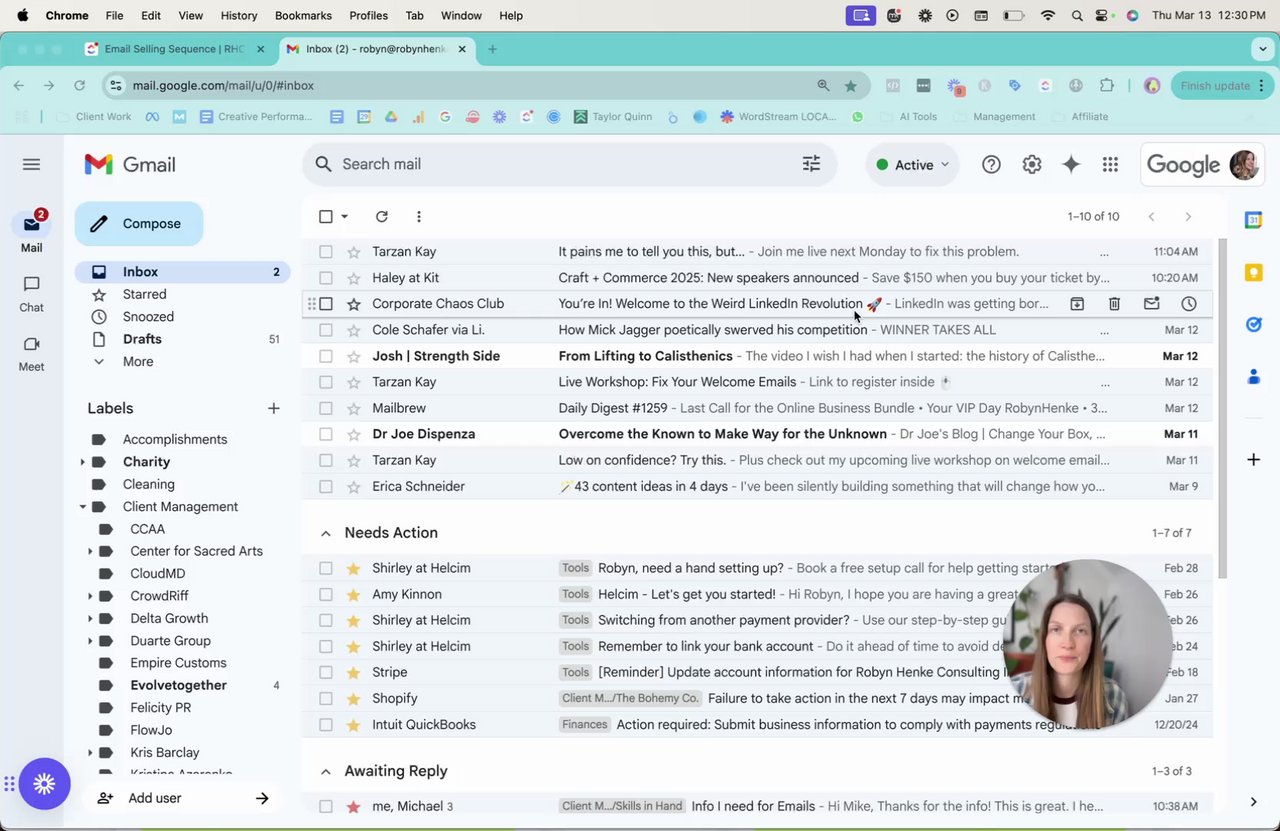
Task: Open the Bookmarks menu
Action: [303, 16]
